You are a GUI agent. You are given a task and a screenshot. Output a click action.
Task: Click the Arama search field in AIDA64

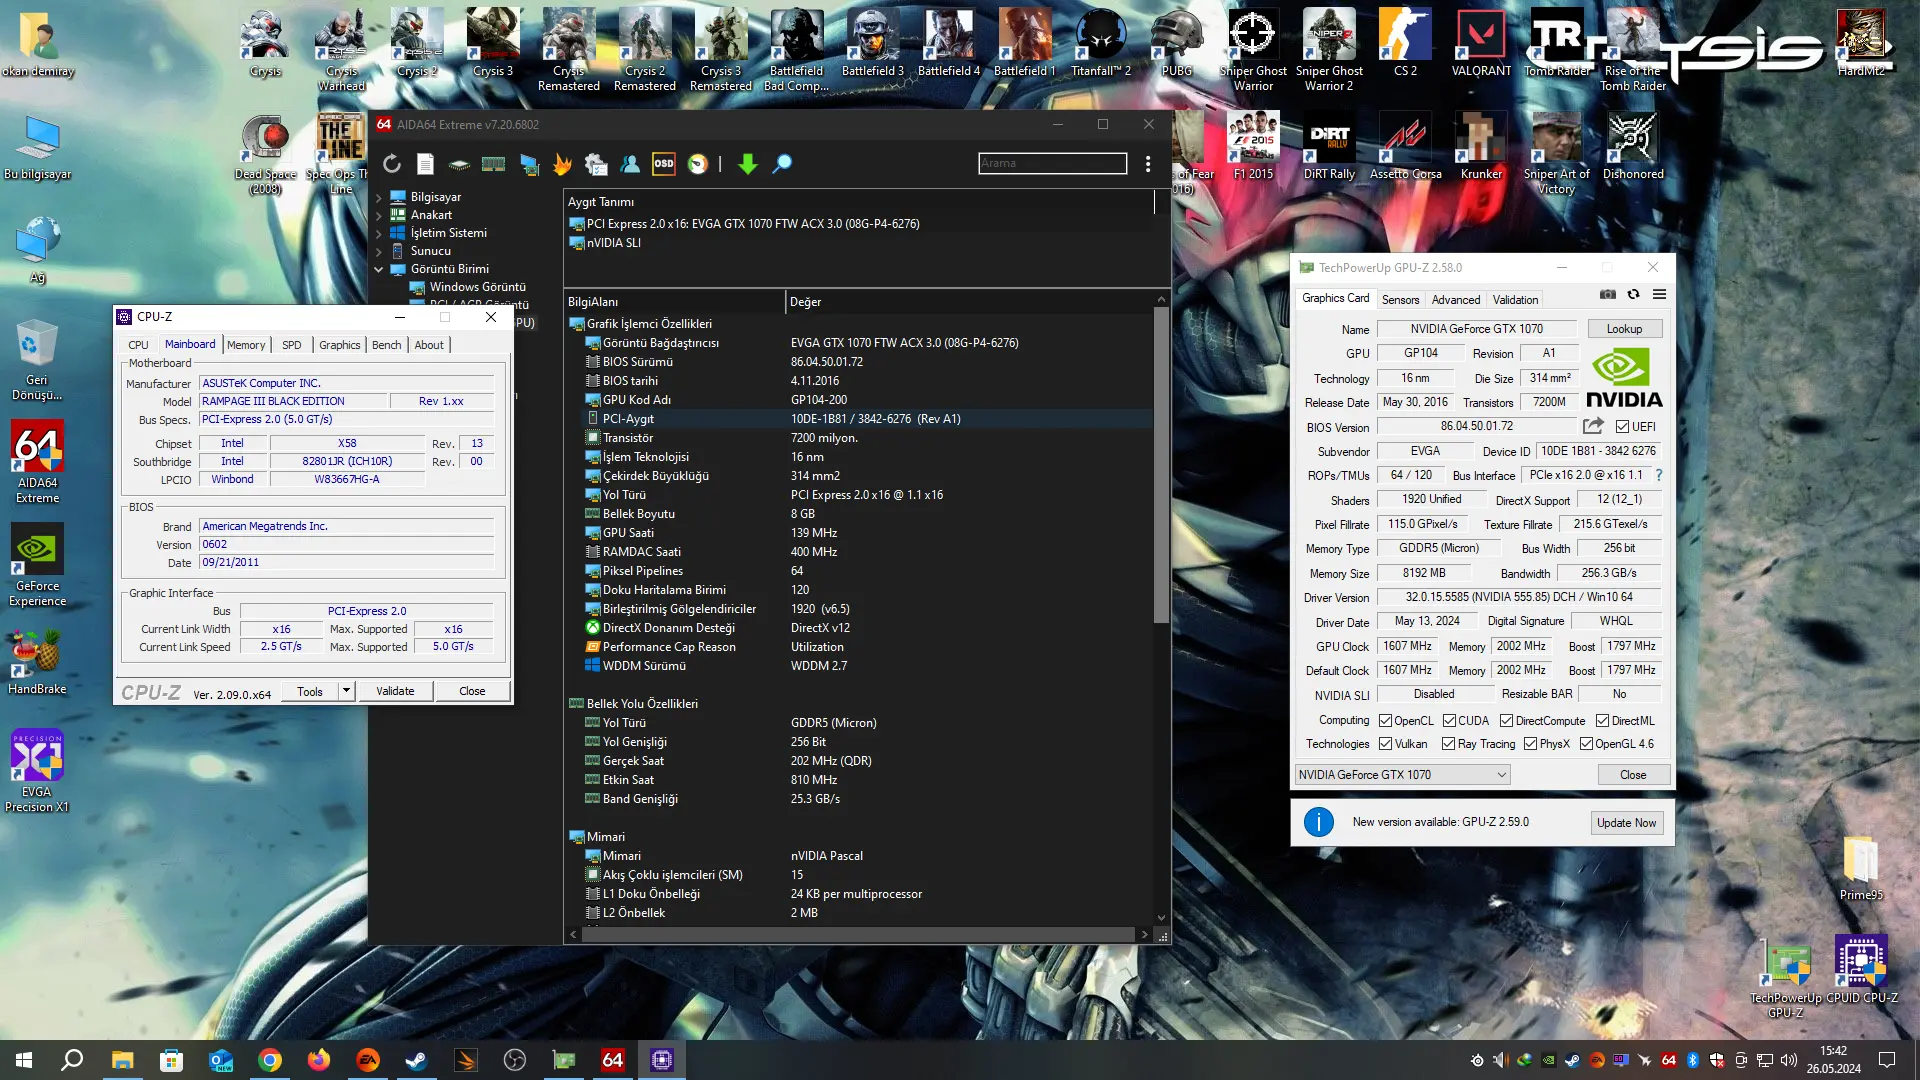point(1052,163)
